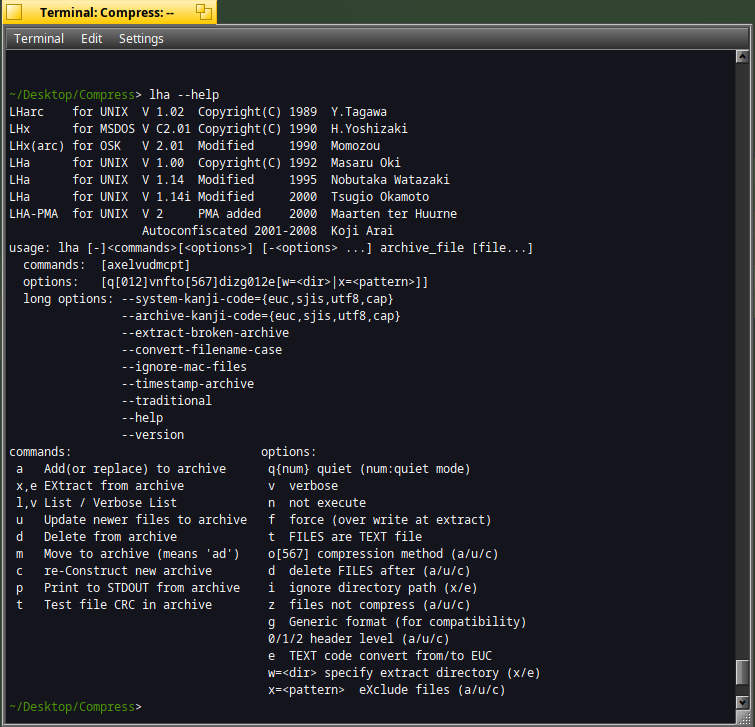The image size is (755, 727).
Task: Click the zoom box in title tab
Action: click(204, 12)
